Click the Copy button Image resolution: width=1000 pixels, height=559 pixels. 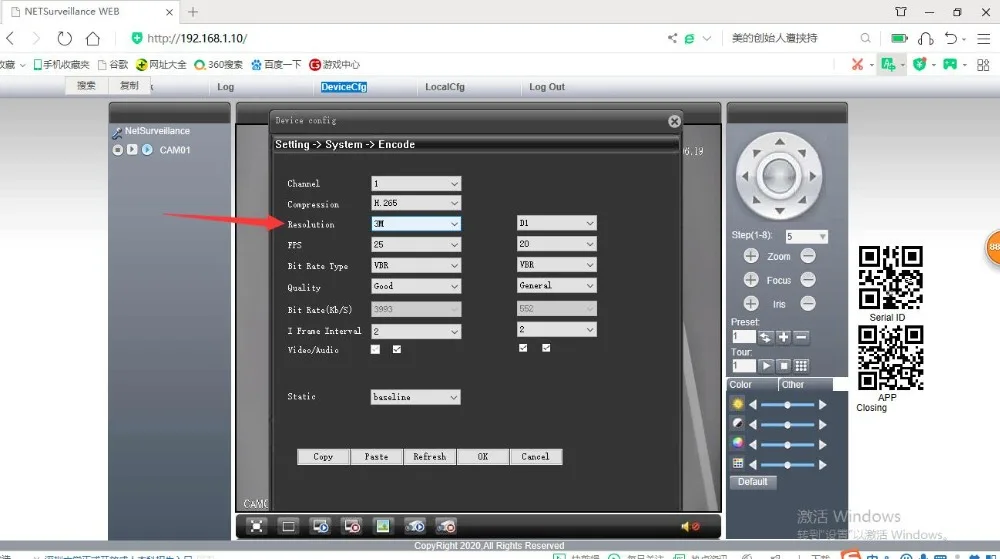(323, 457)
